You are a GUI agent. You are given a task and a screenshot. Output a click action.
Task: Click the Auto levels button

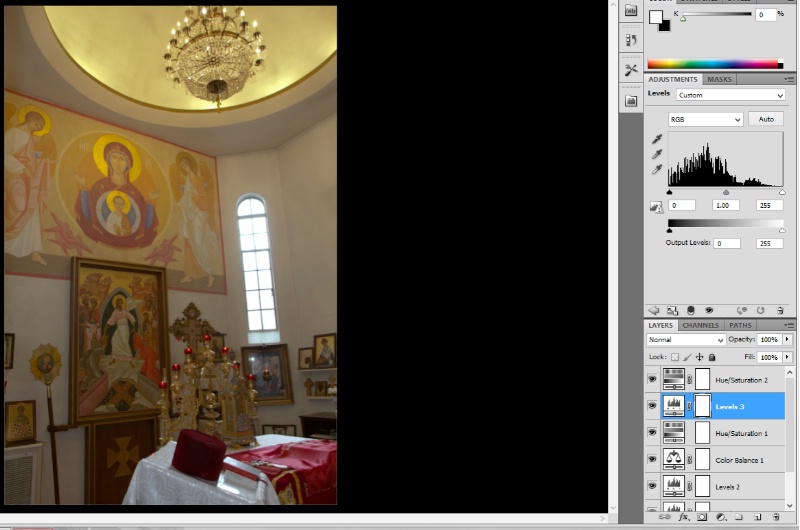point(766,119)
